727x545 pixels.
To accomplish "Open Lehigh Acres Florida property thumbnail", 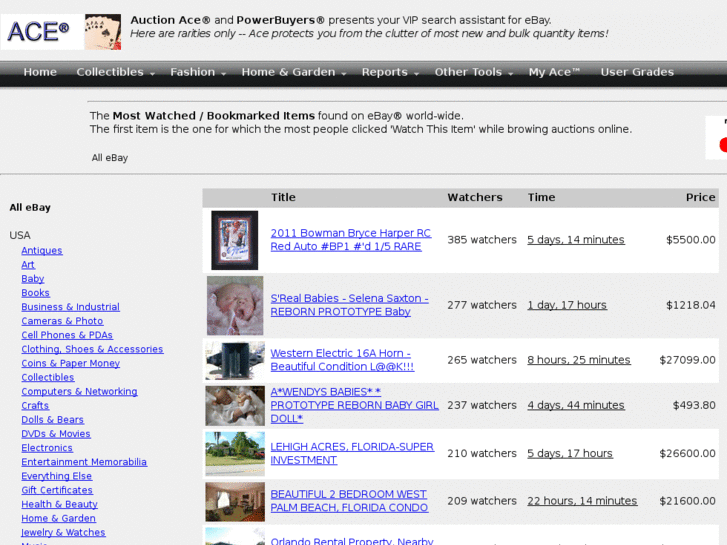I will pos(235,454).
